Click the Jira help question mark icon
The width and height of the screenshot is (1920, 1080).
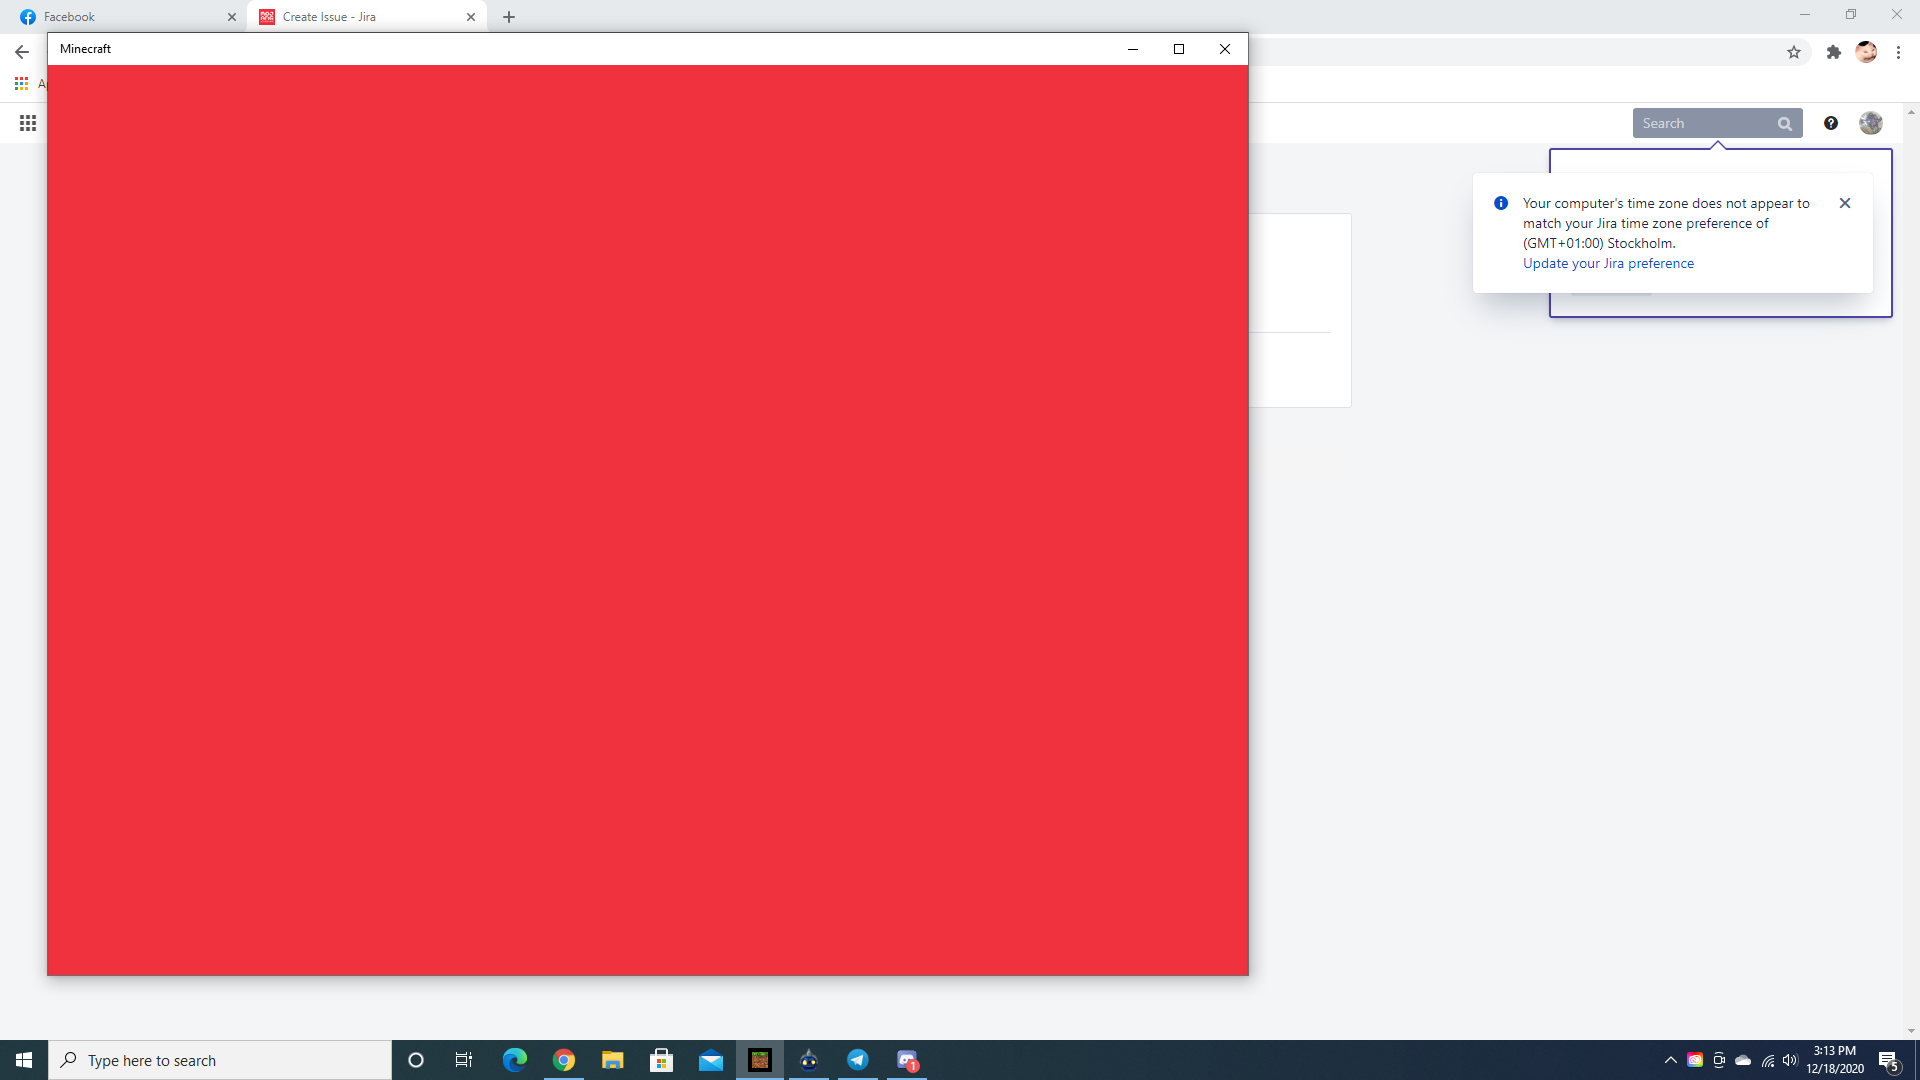click(1830, 123)
